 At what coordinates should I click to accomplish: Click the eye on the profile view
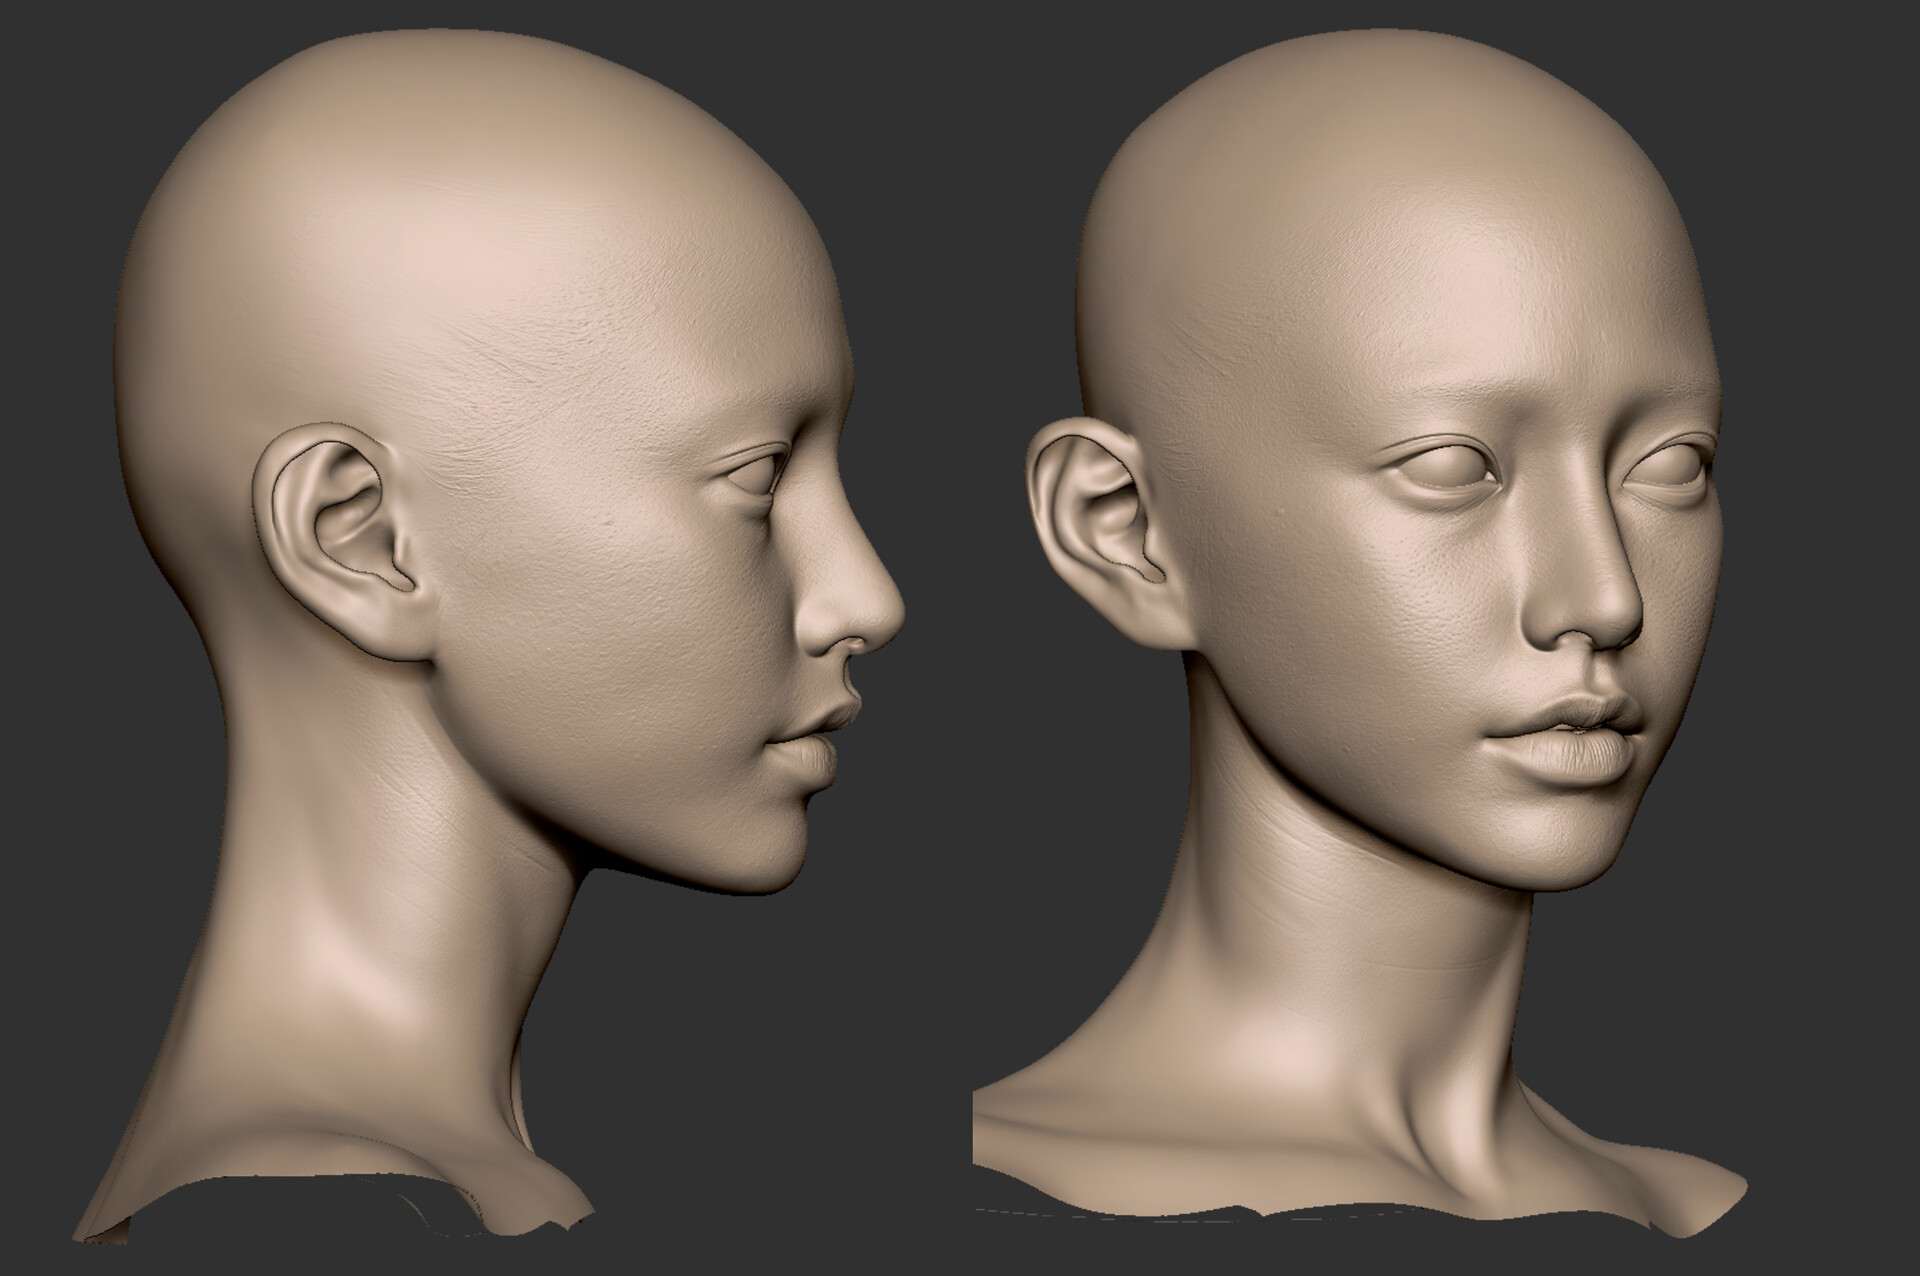point(755,470)
